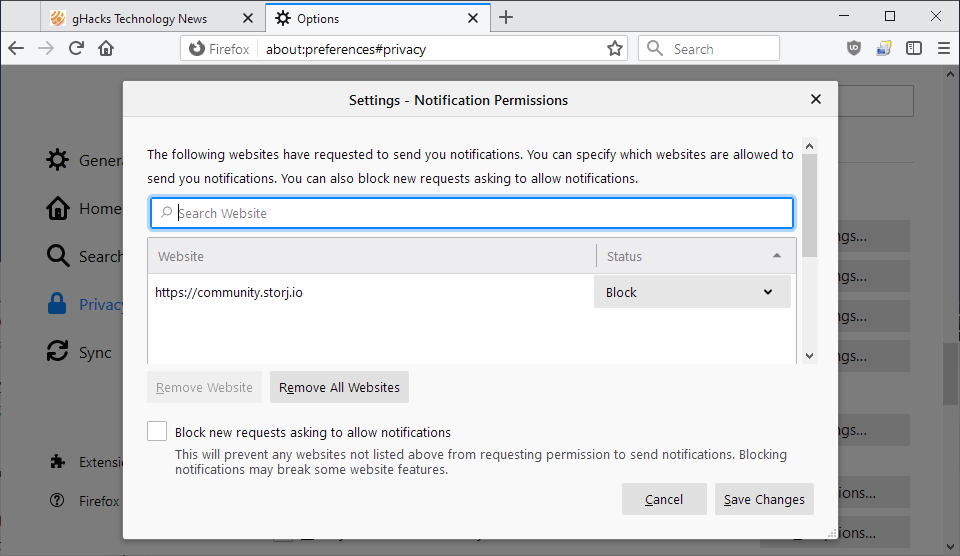
Task: Click the magnifier icon in toolbar search
Action: 654,48
